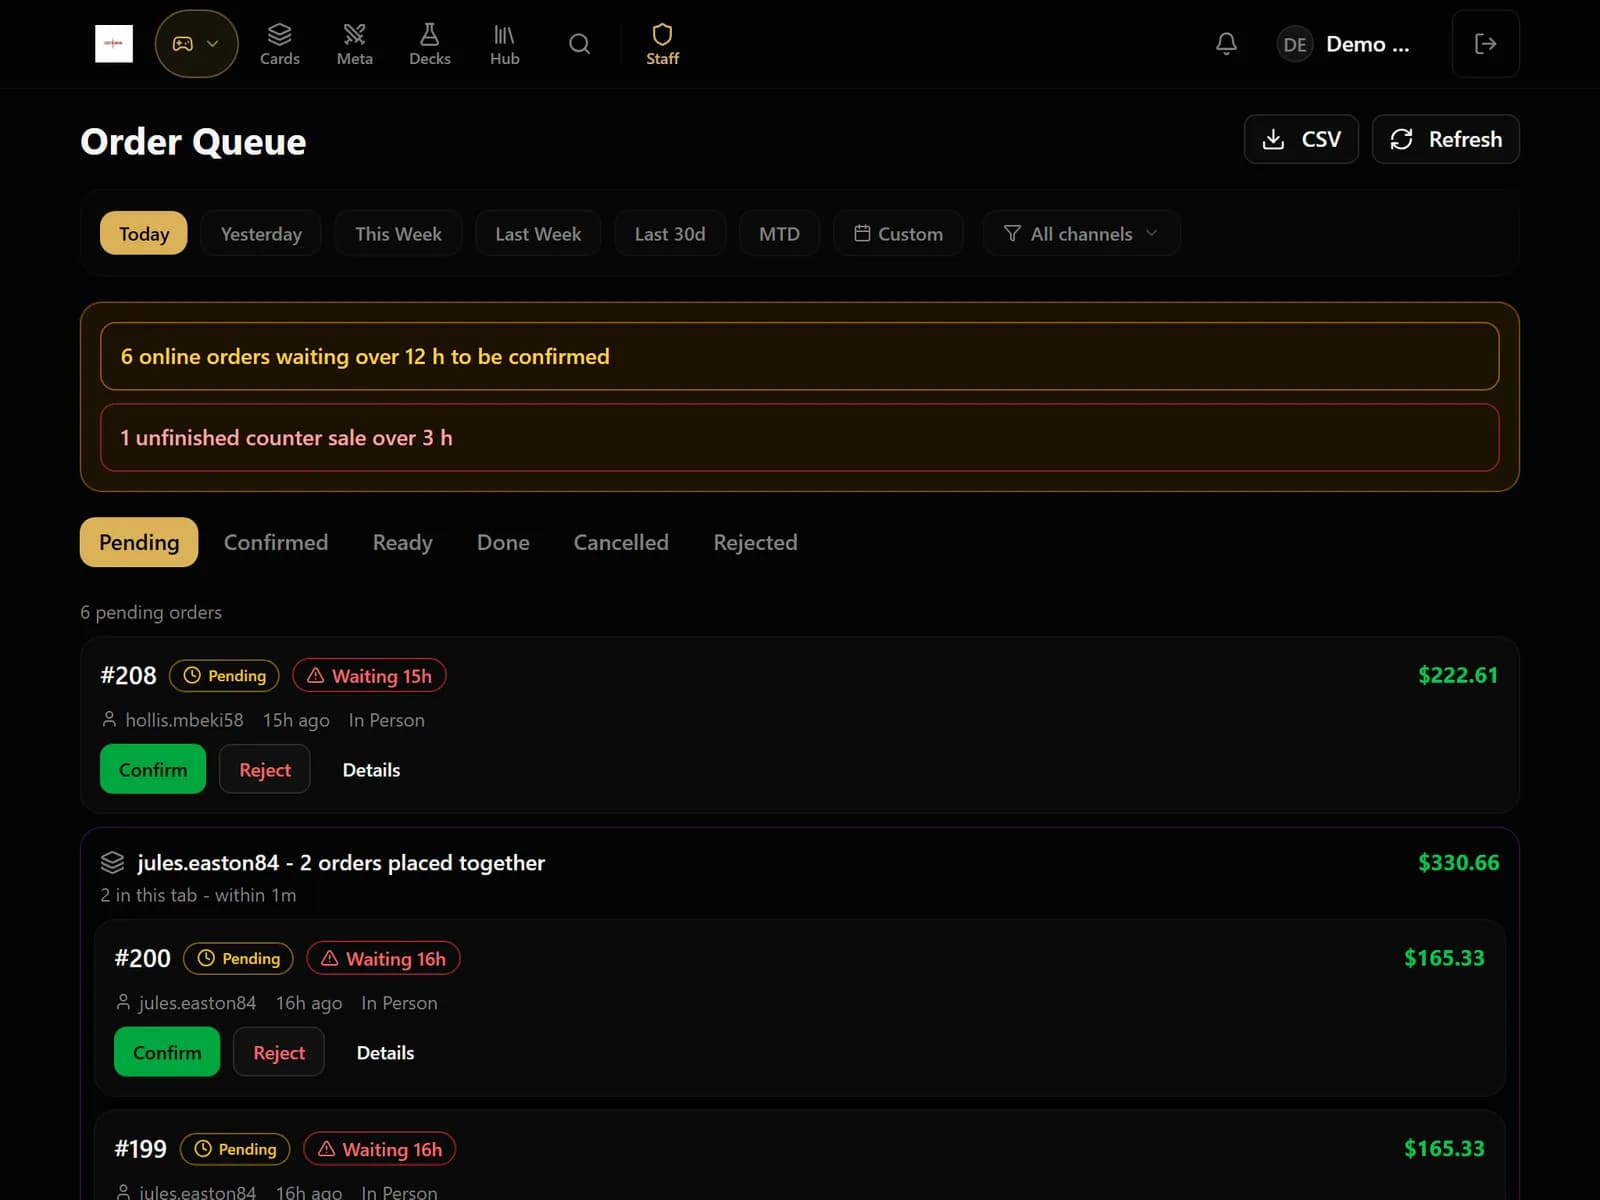Switch to the Ready status tab

tap(402, 542)
